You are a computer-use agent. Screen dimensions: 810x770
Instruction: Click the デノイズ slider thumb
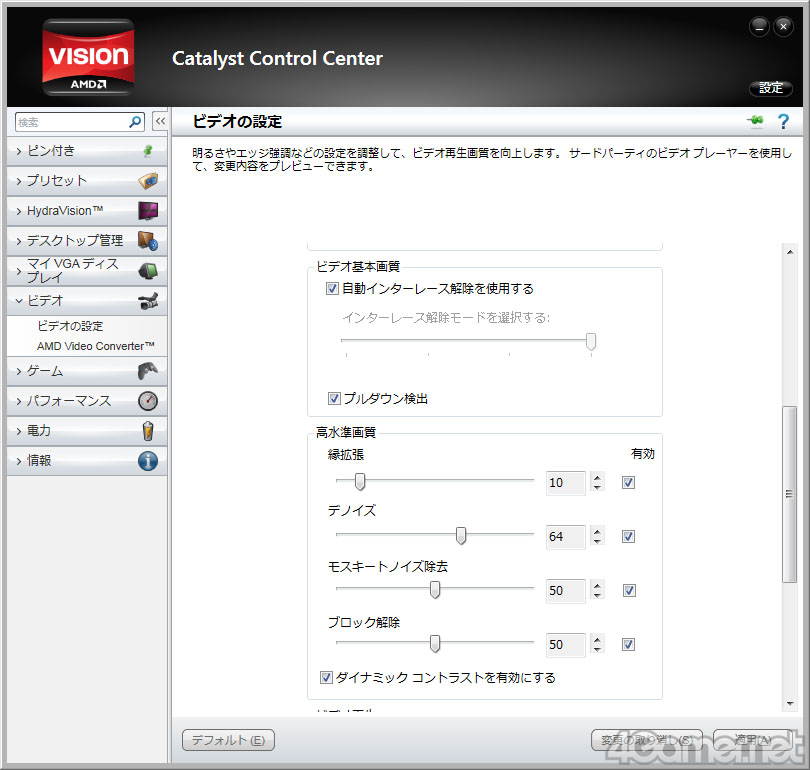[x=461, y=536]
